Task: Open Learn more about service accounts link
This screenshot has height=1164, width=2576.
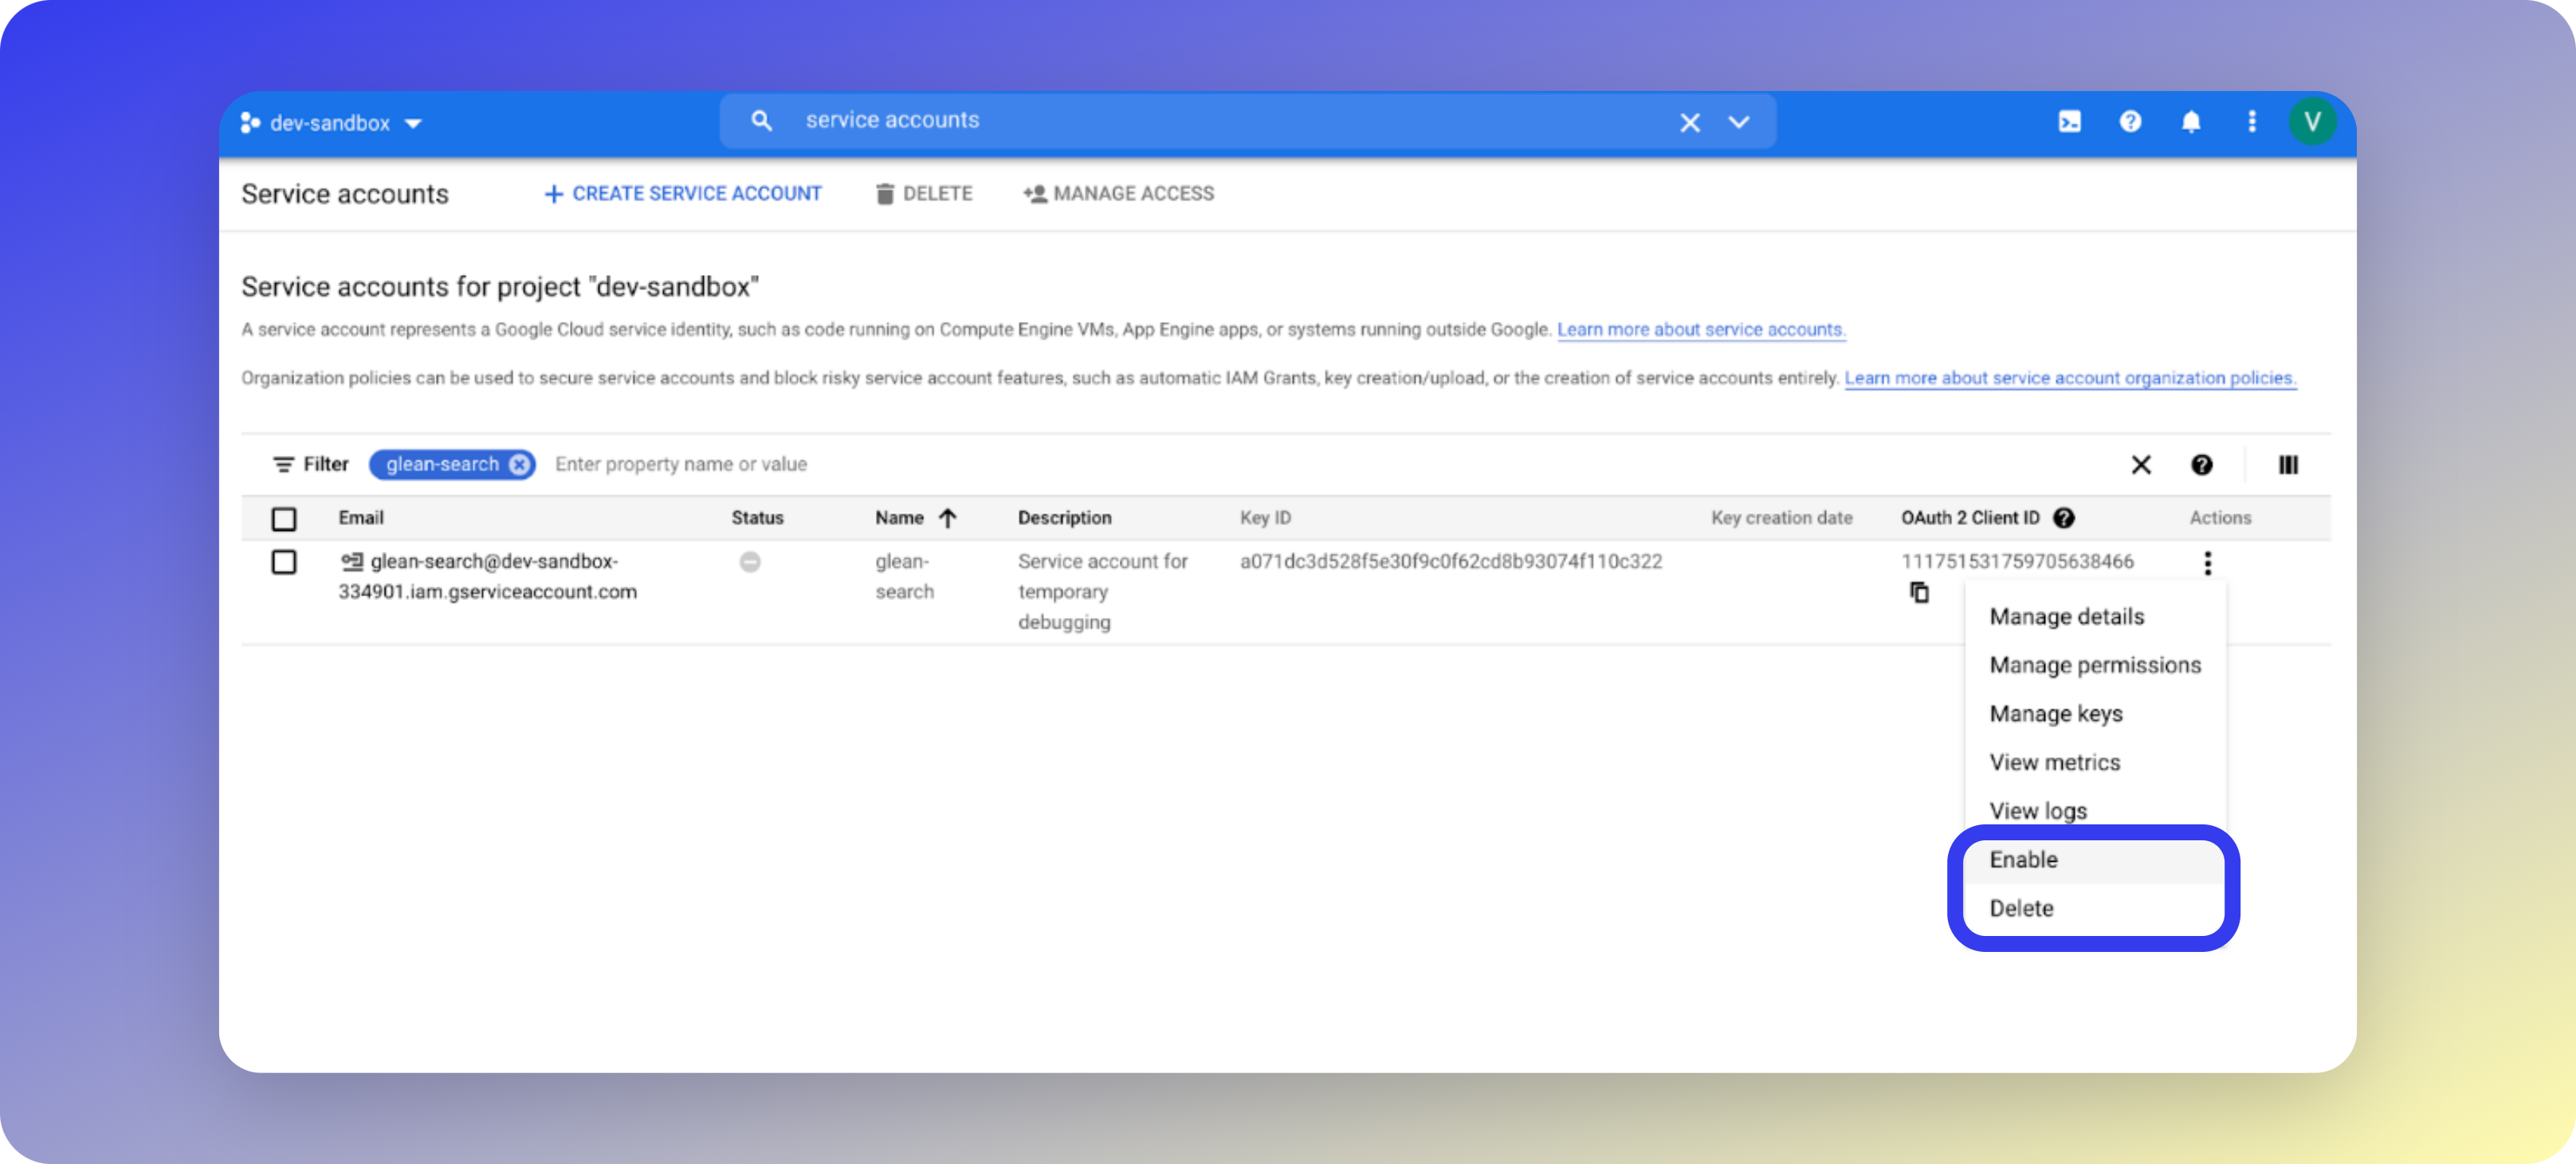Action: pos(1700,330)
